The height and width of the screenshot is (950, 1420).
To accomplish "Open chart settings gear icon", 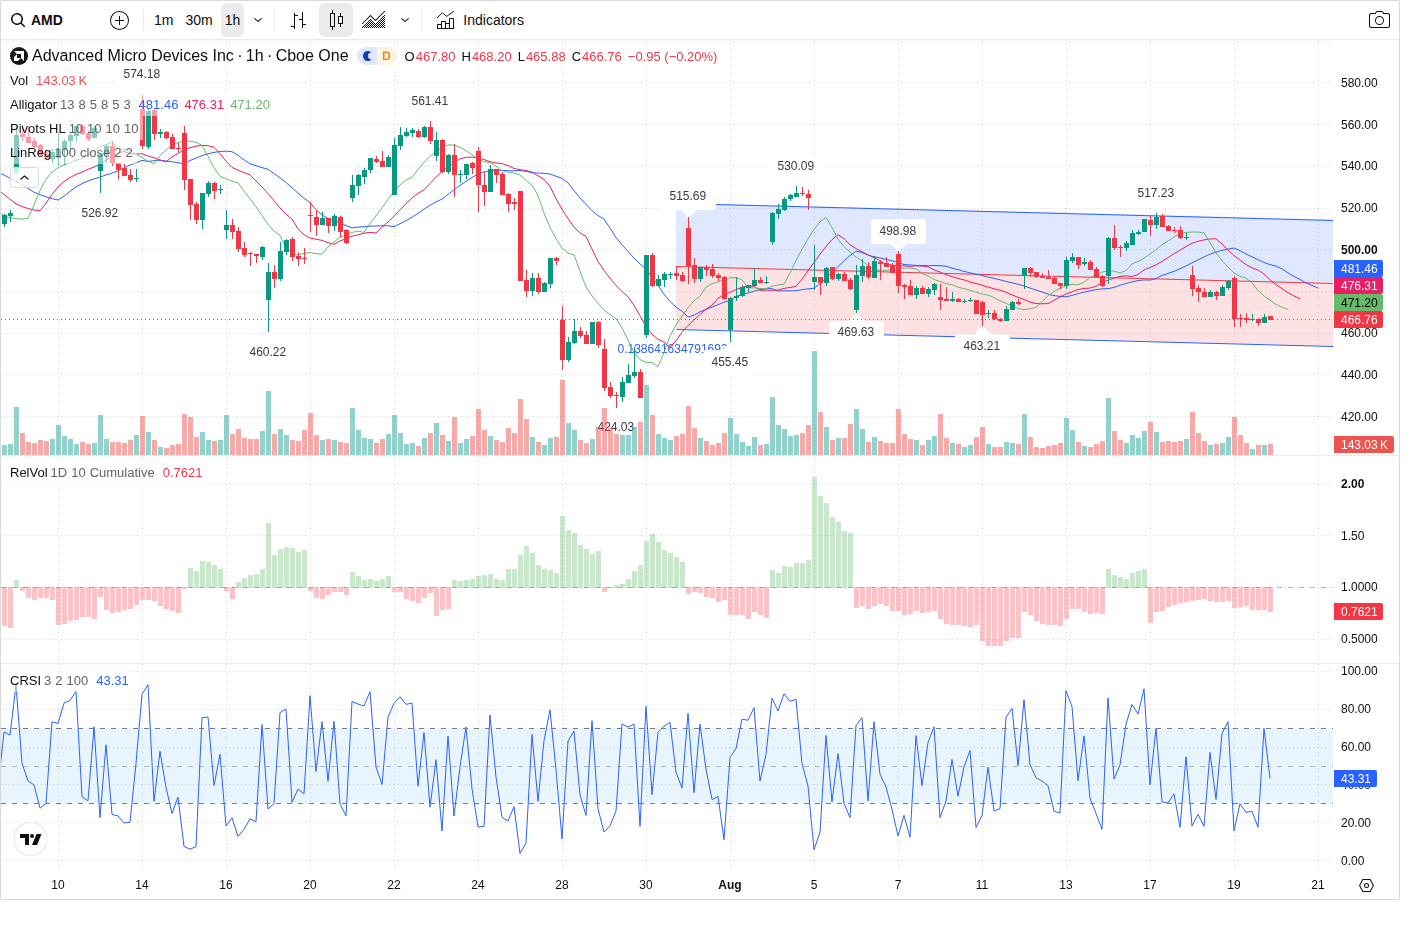I will [1366, 885].
